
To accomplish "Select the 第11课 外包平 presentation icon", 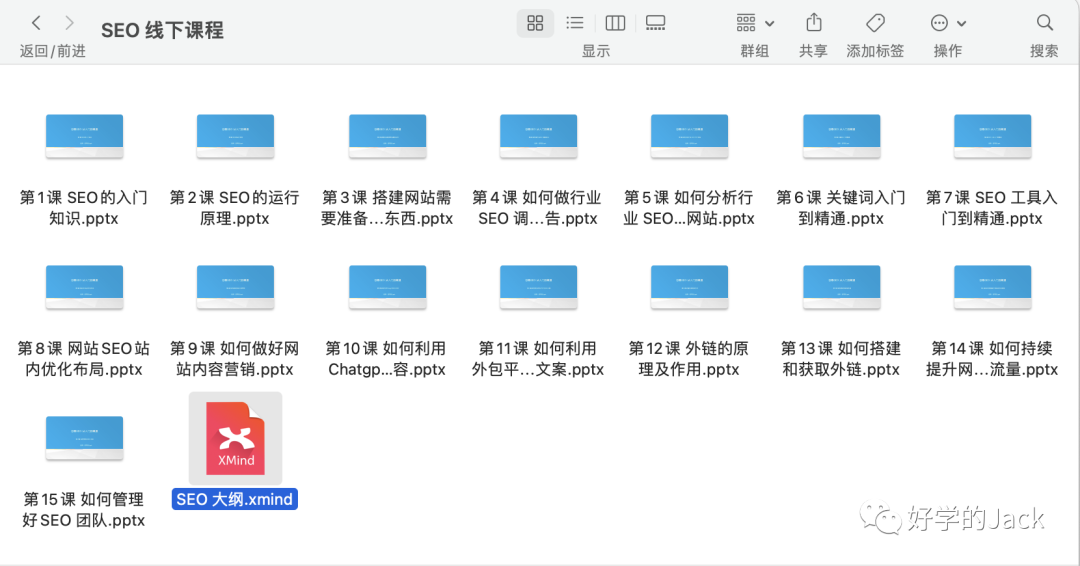I will 538,287.
